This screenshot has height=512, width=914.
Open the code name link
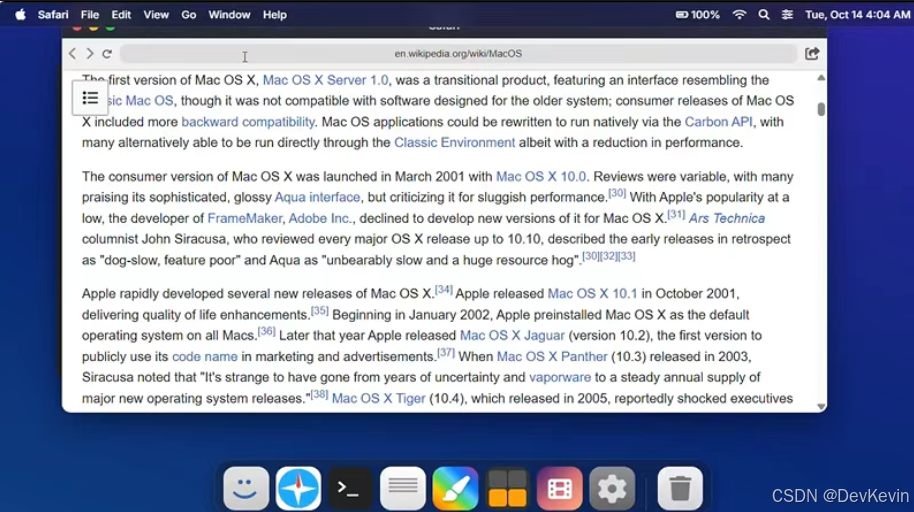click(x=205, y=357)
